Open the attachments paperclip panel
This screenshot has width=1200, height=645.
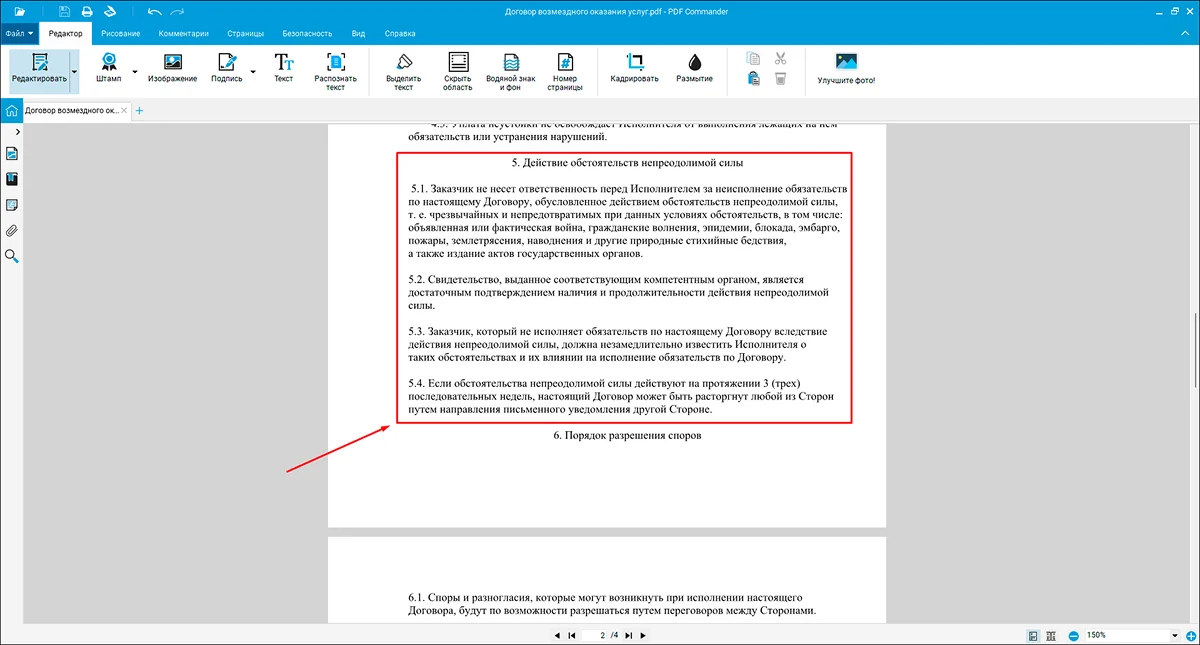tap(12, 230)
